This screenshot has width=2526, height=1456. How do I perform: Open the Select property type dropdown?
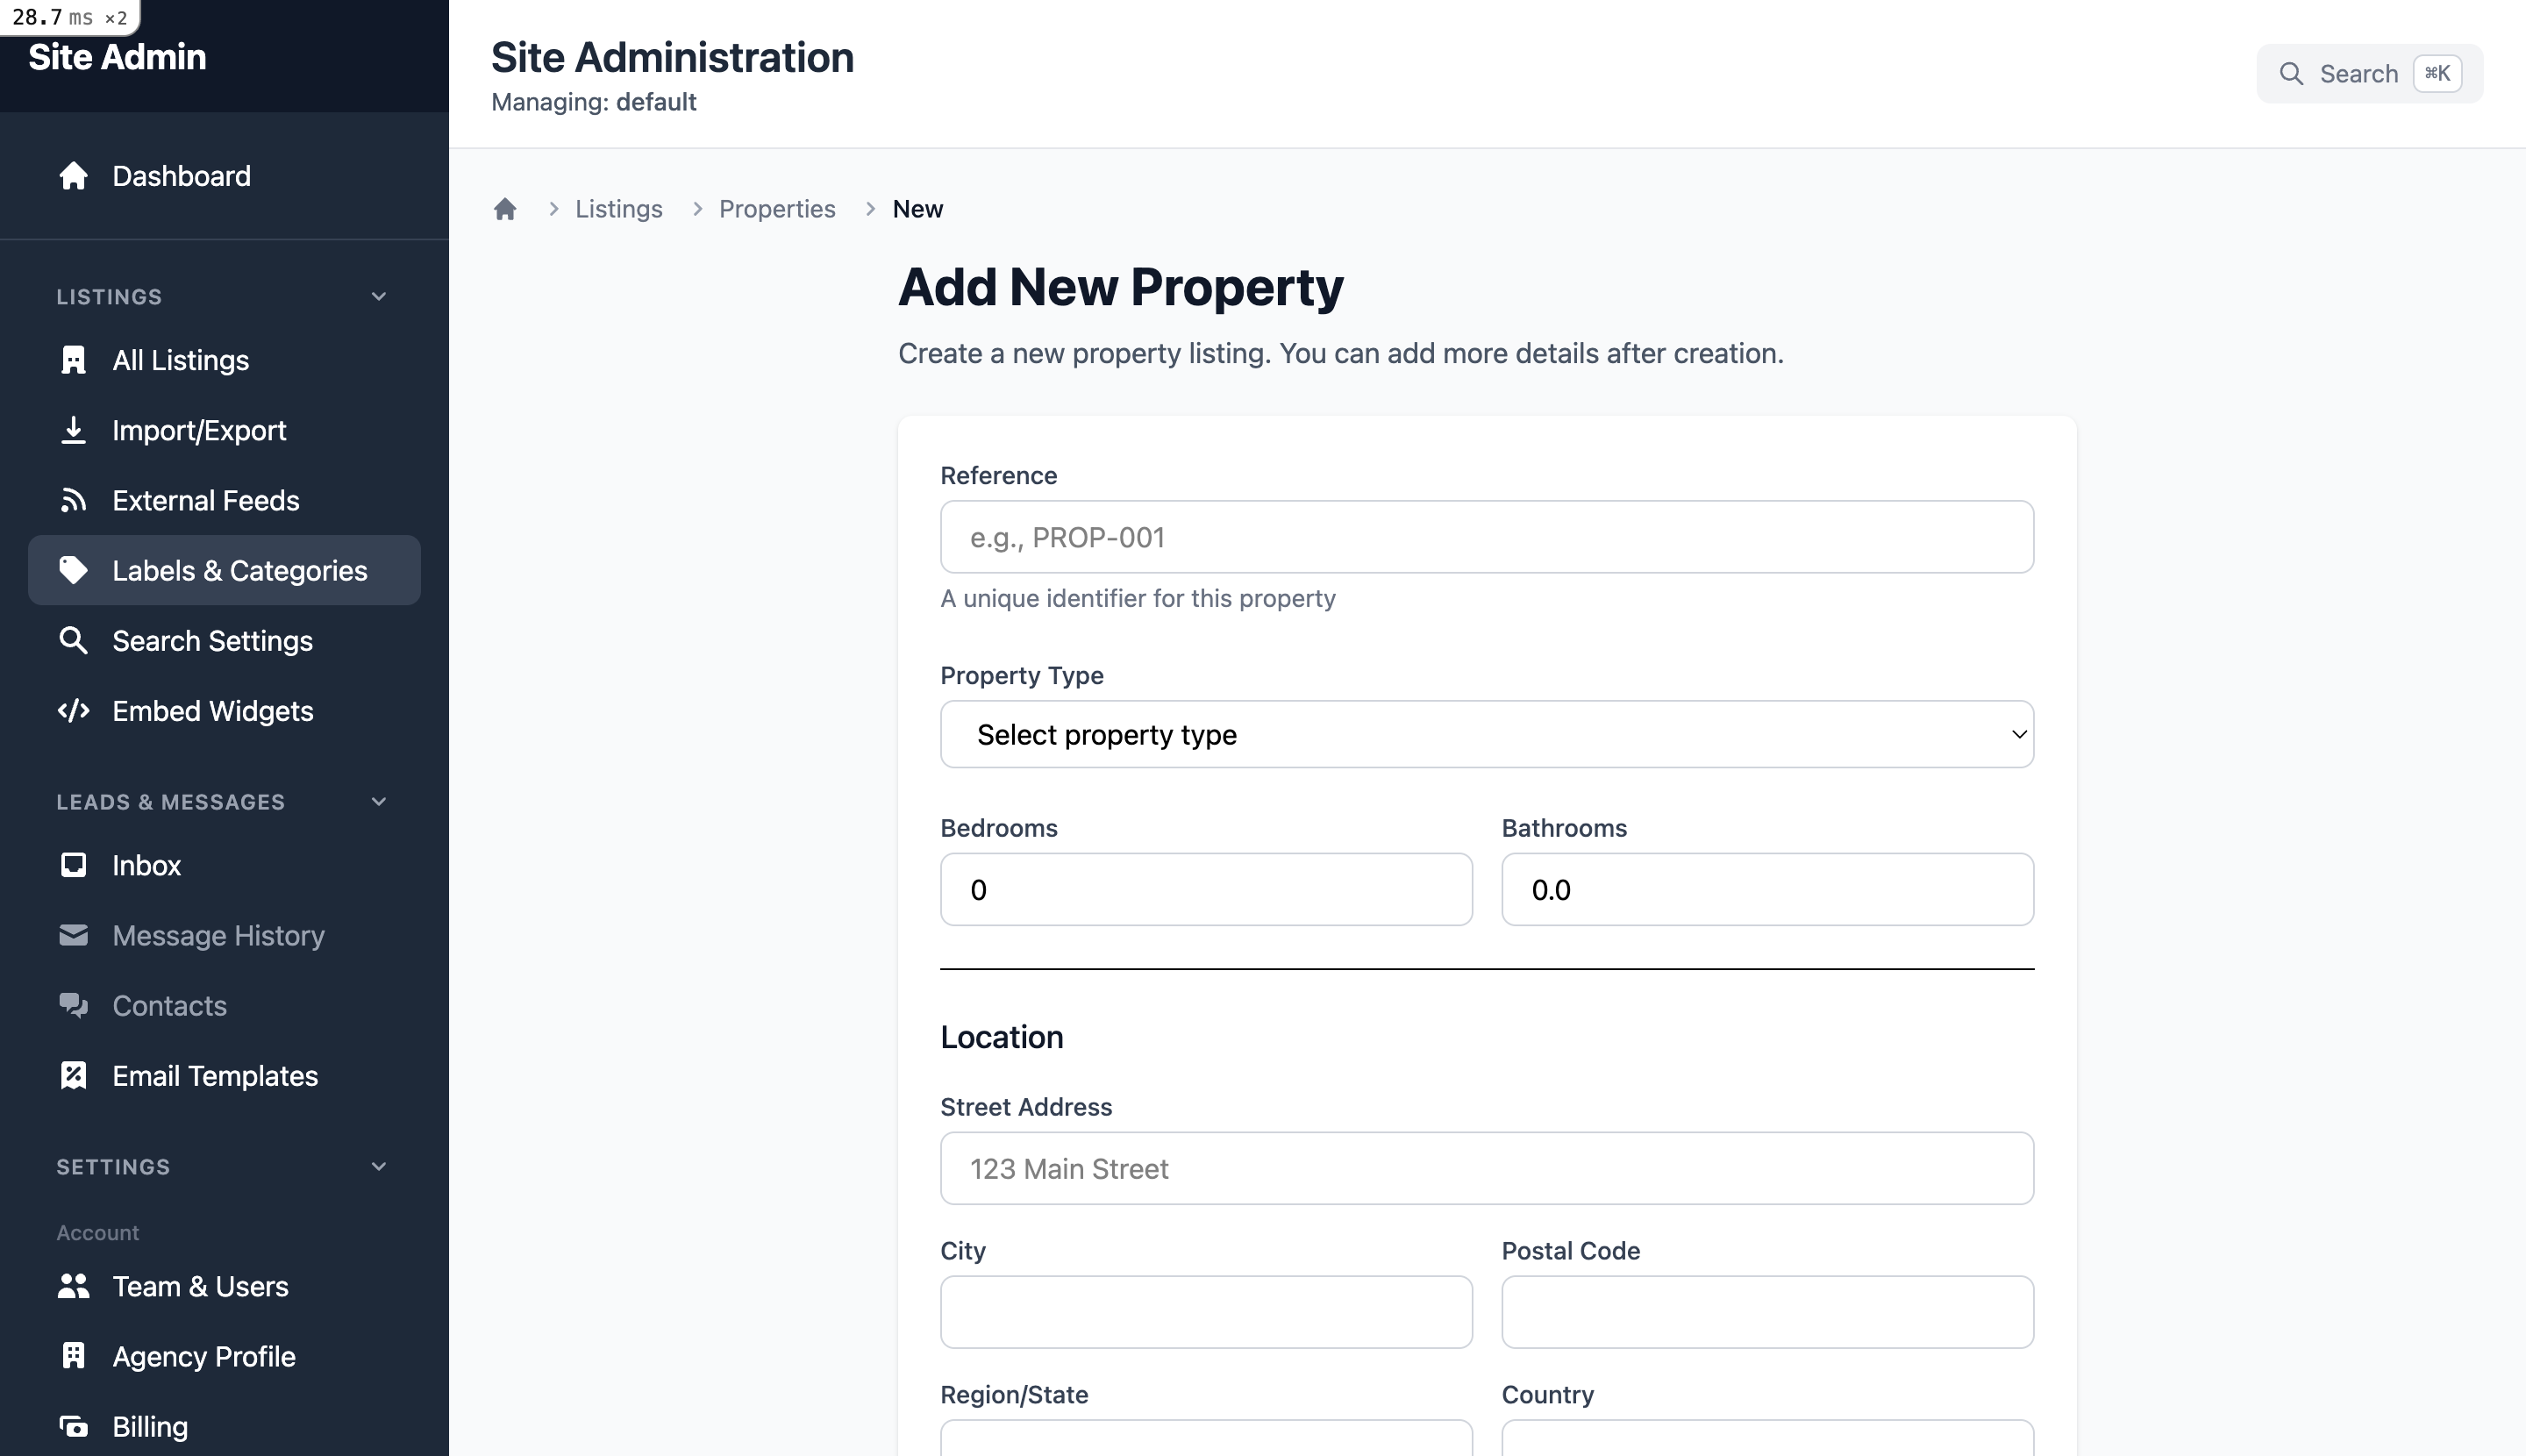(1486, 734)
